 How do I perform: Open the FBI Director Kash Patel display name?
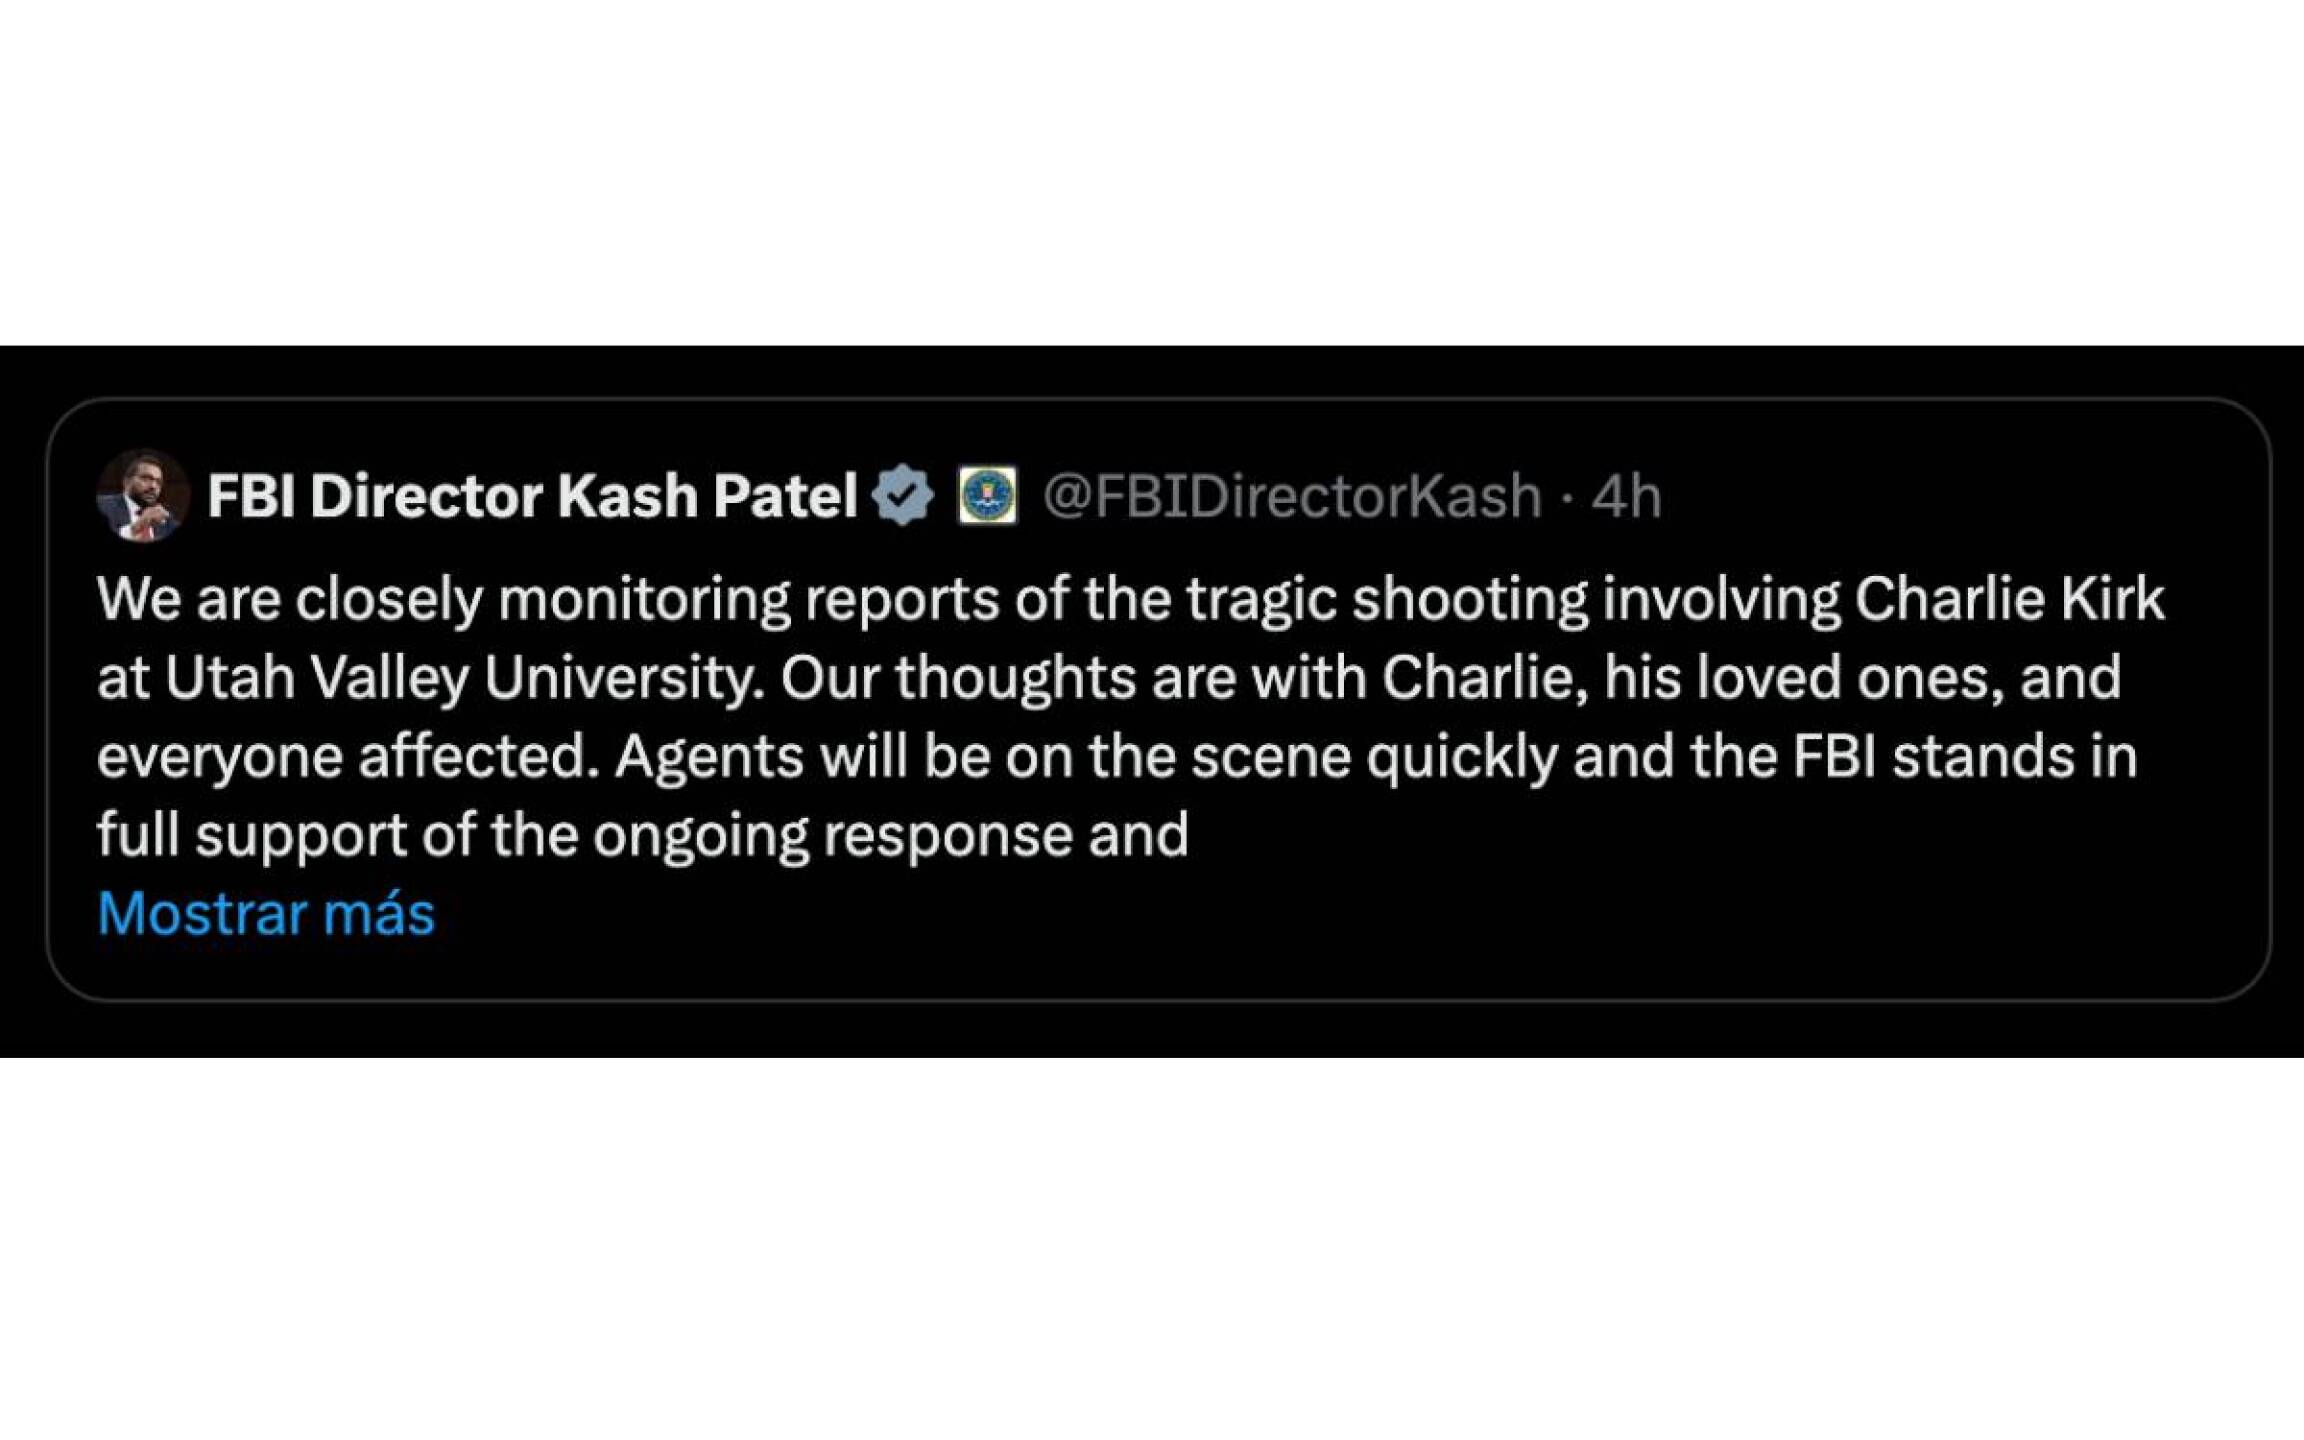pyautogui.click(x=532, y=495)
